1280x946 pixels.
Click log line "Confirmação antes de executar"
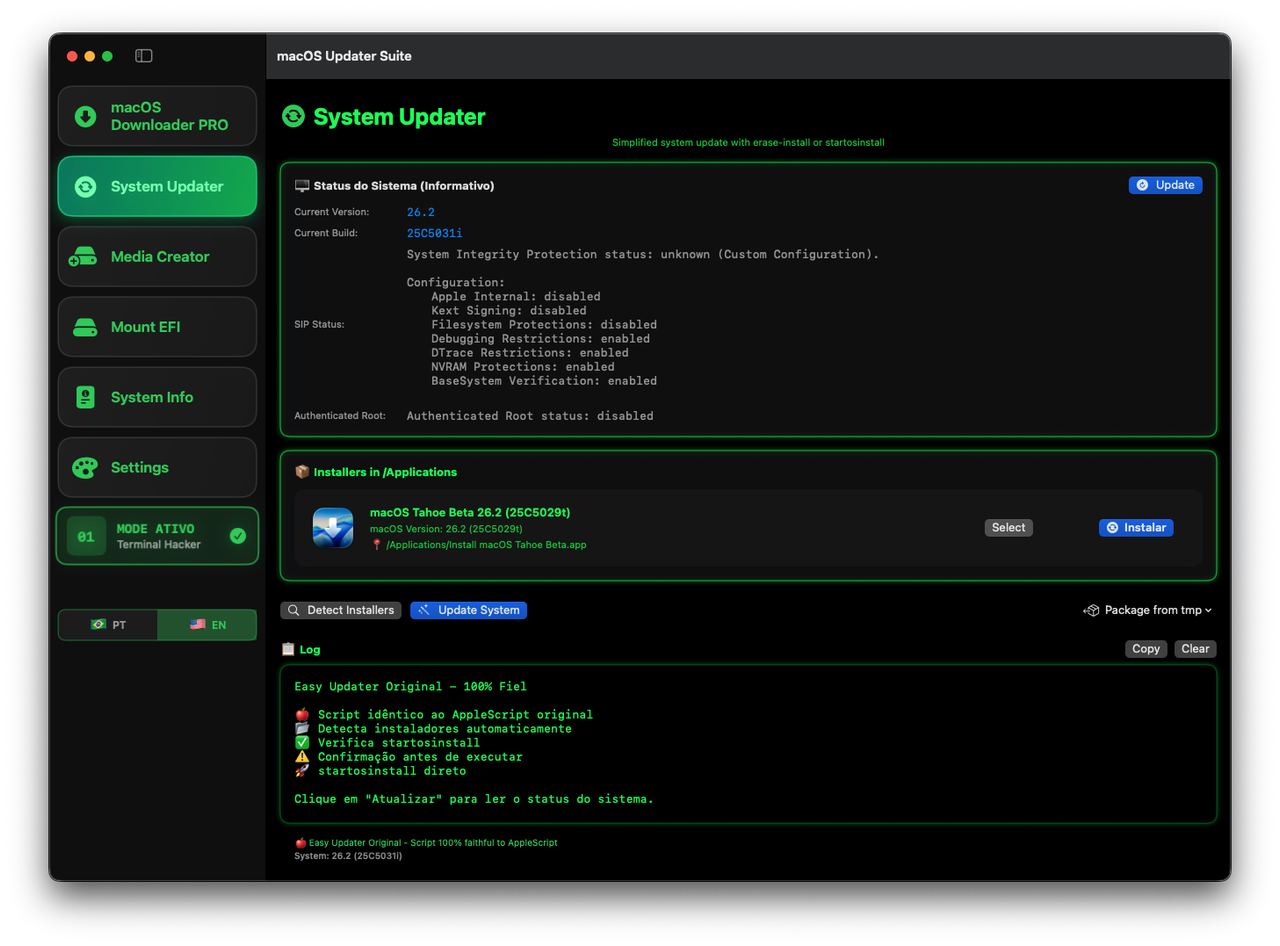pyautogui.click(x=420, y=757)
